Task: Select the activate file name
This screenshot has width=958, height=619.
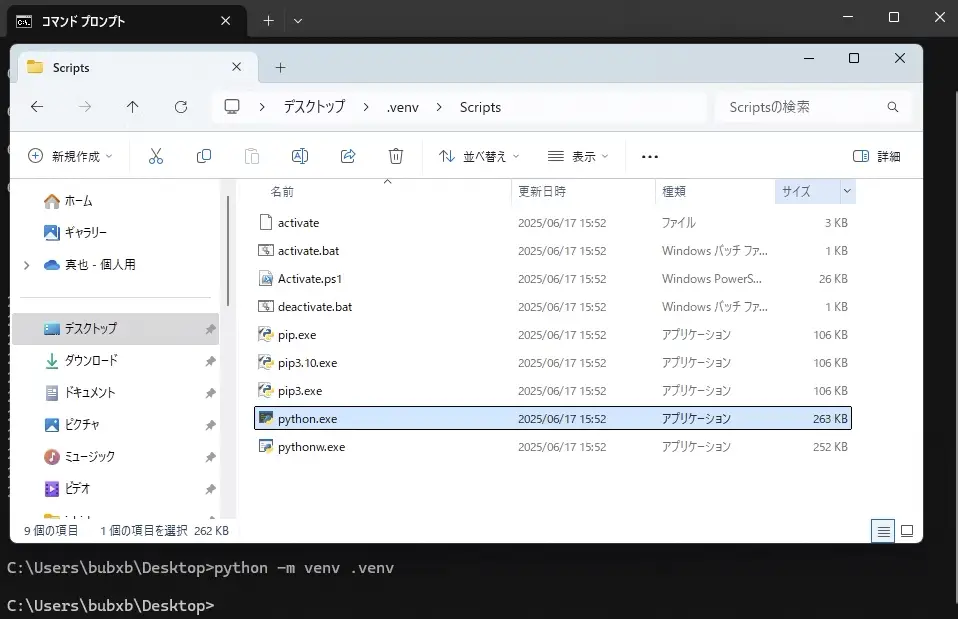Action: point(298,223)
